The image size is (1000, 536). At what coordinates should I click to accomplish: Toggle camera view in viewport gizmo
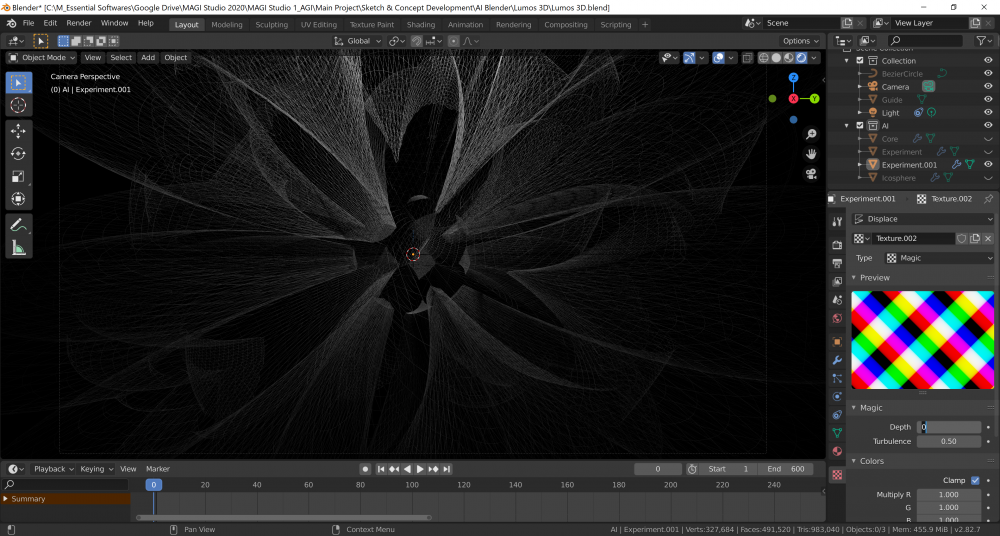[811, 174]
